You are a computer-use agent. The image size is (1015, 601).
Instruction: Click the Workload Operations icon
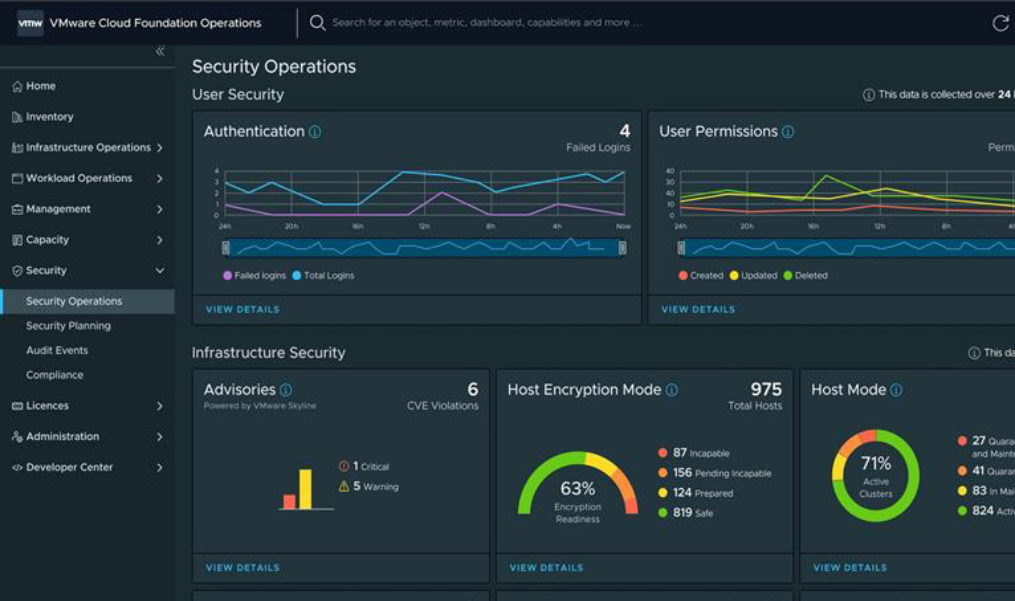tap(17, 178)
